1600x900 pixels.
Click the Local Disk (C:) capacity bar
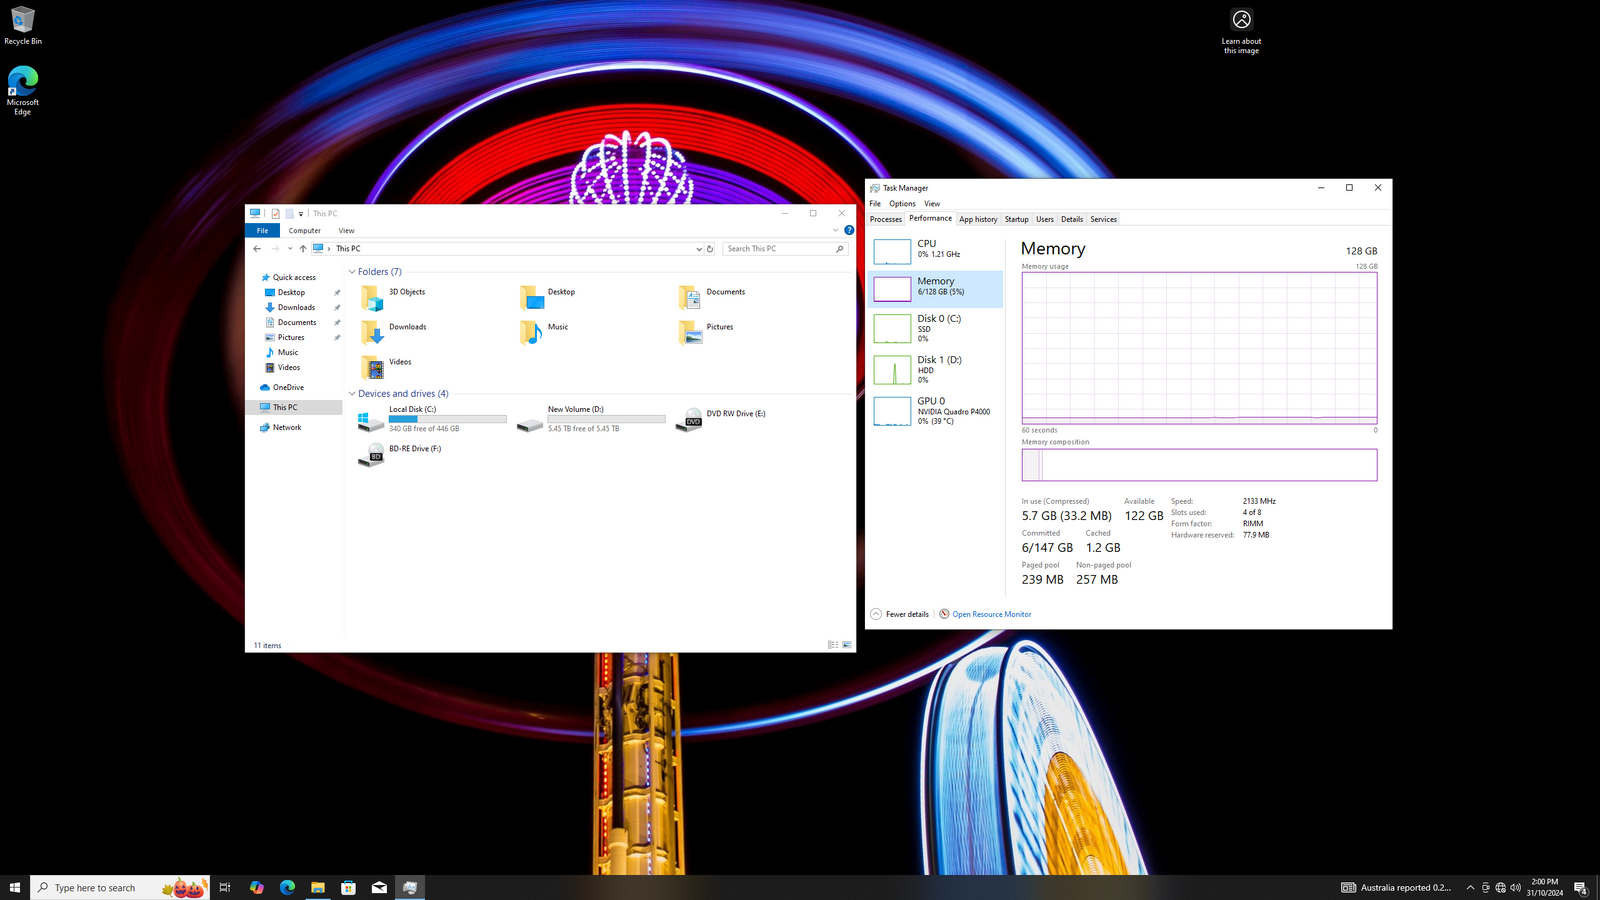coord(447,419)
